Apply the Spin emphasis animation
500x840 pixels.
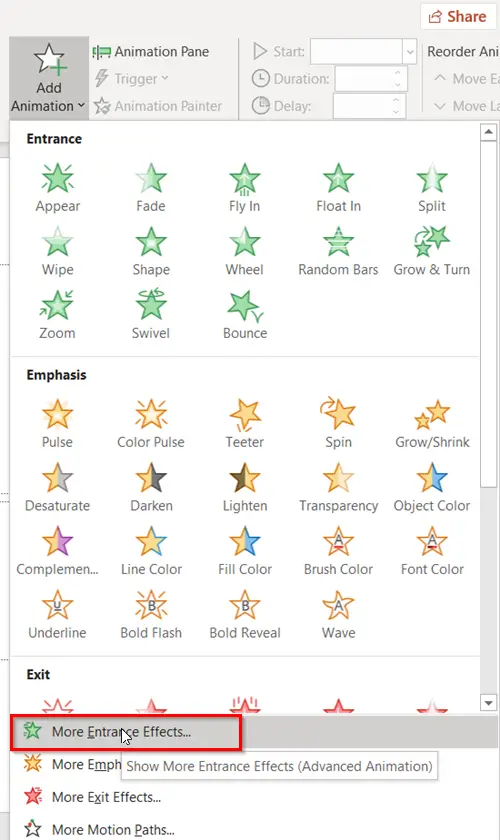pos(338,424)
